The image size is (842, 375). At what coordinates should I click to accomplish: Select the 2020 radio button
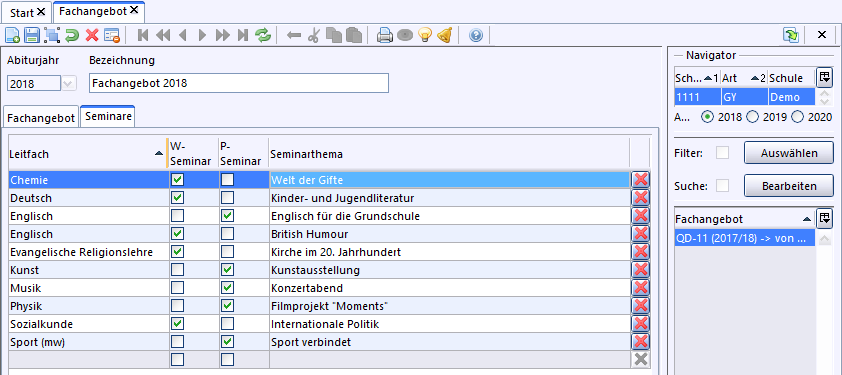[799, 117]
